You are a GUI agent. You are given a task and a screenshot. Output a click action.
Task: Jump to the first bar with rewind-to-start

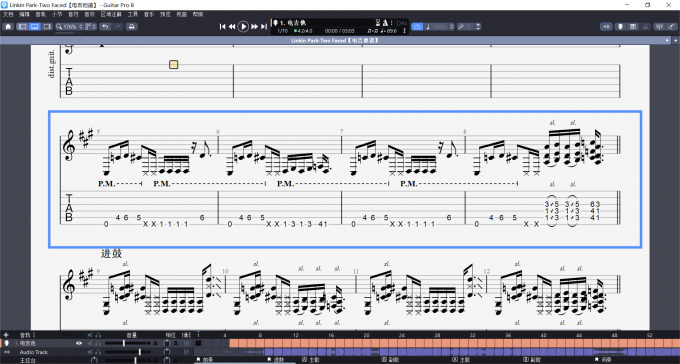click(222, 26)
